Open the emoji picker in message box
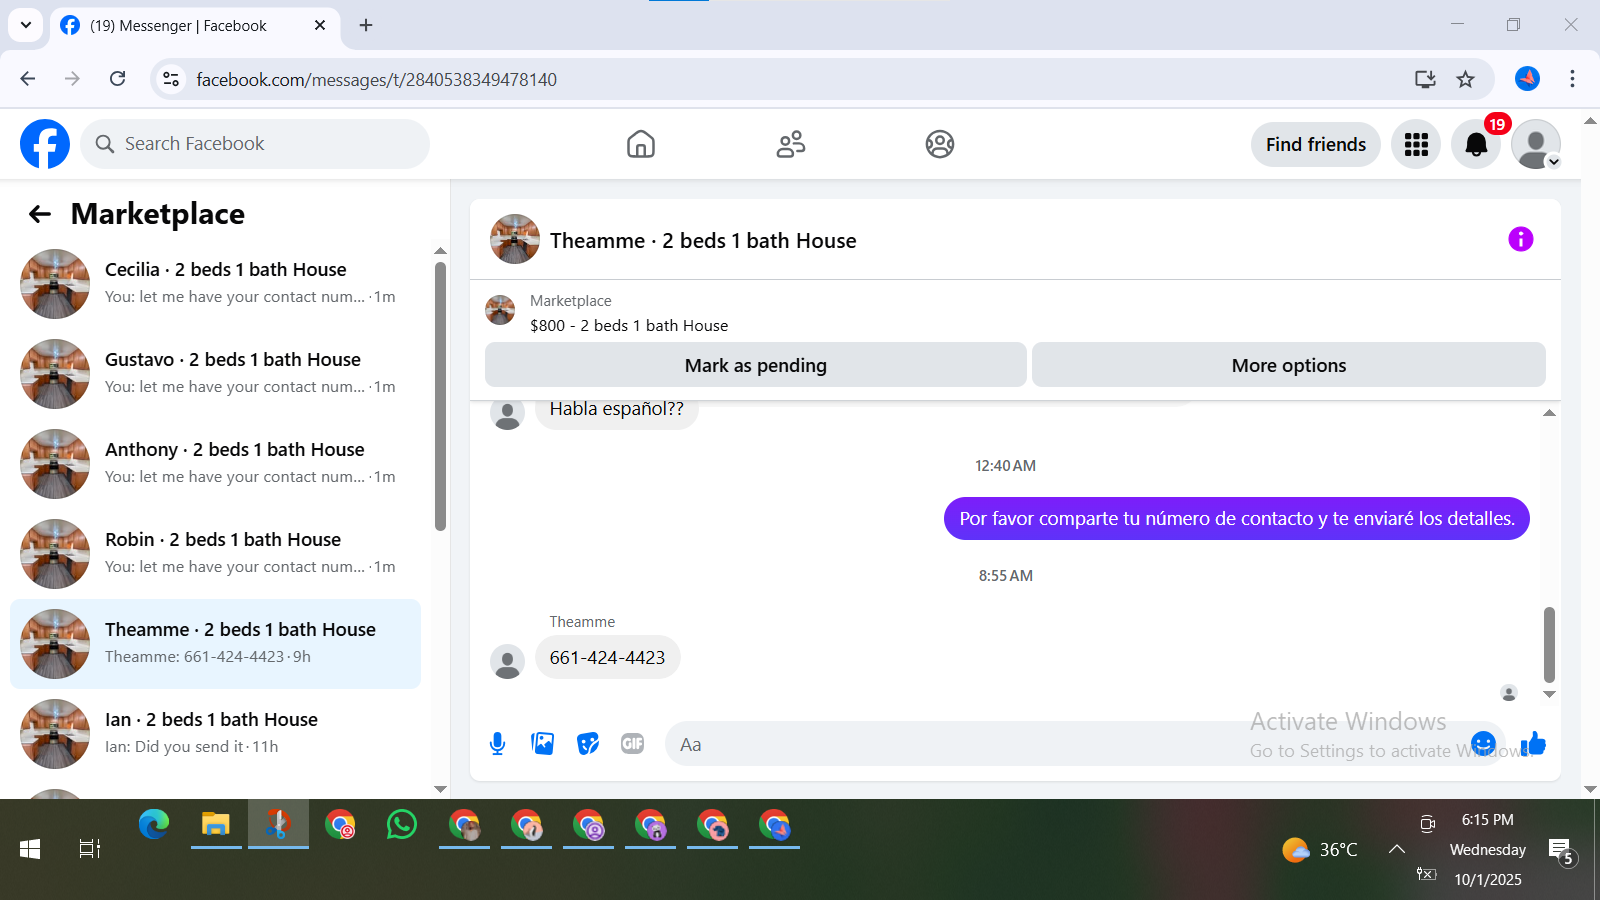Screen dimensions: 1600x900 pyautogui.click(x=1483, y=744)
